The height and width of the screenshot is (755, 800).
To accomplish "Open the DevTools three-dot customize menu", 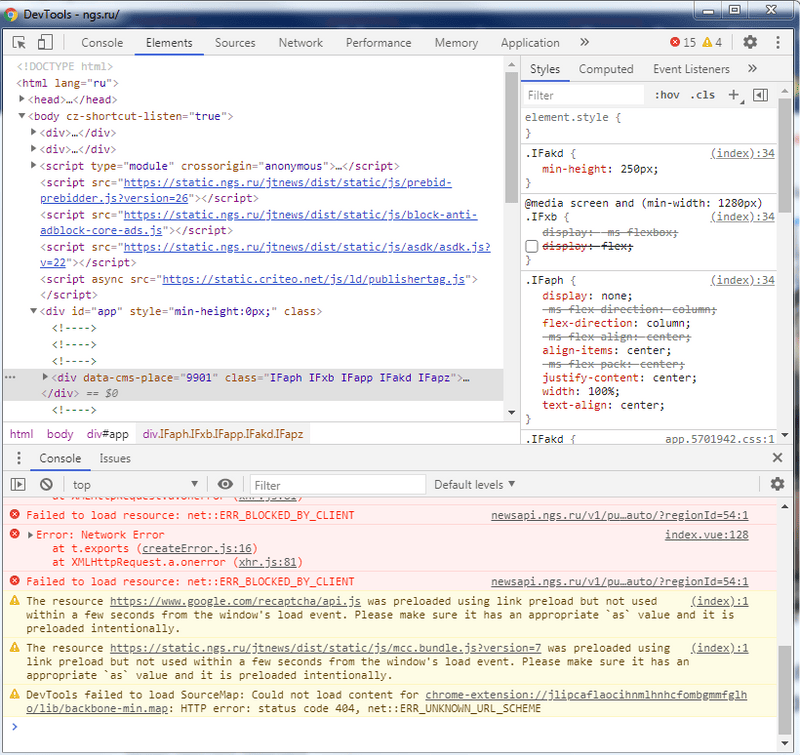I will pos(778,42).
